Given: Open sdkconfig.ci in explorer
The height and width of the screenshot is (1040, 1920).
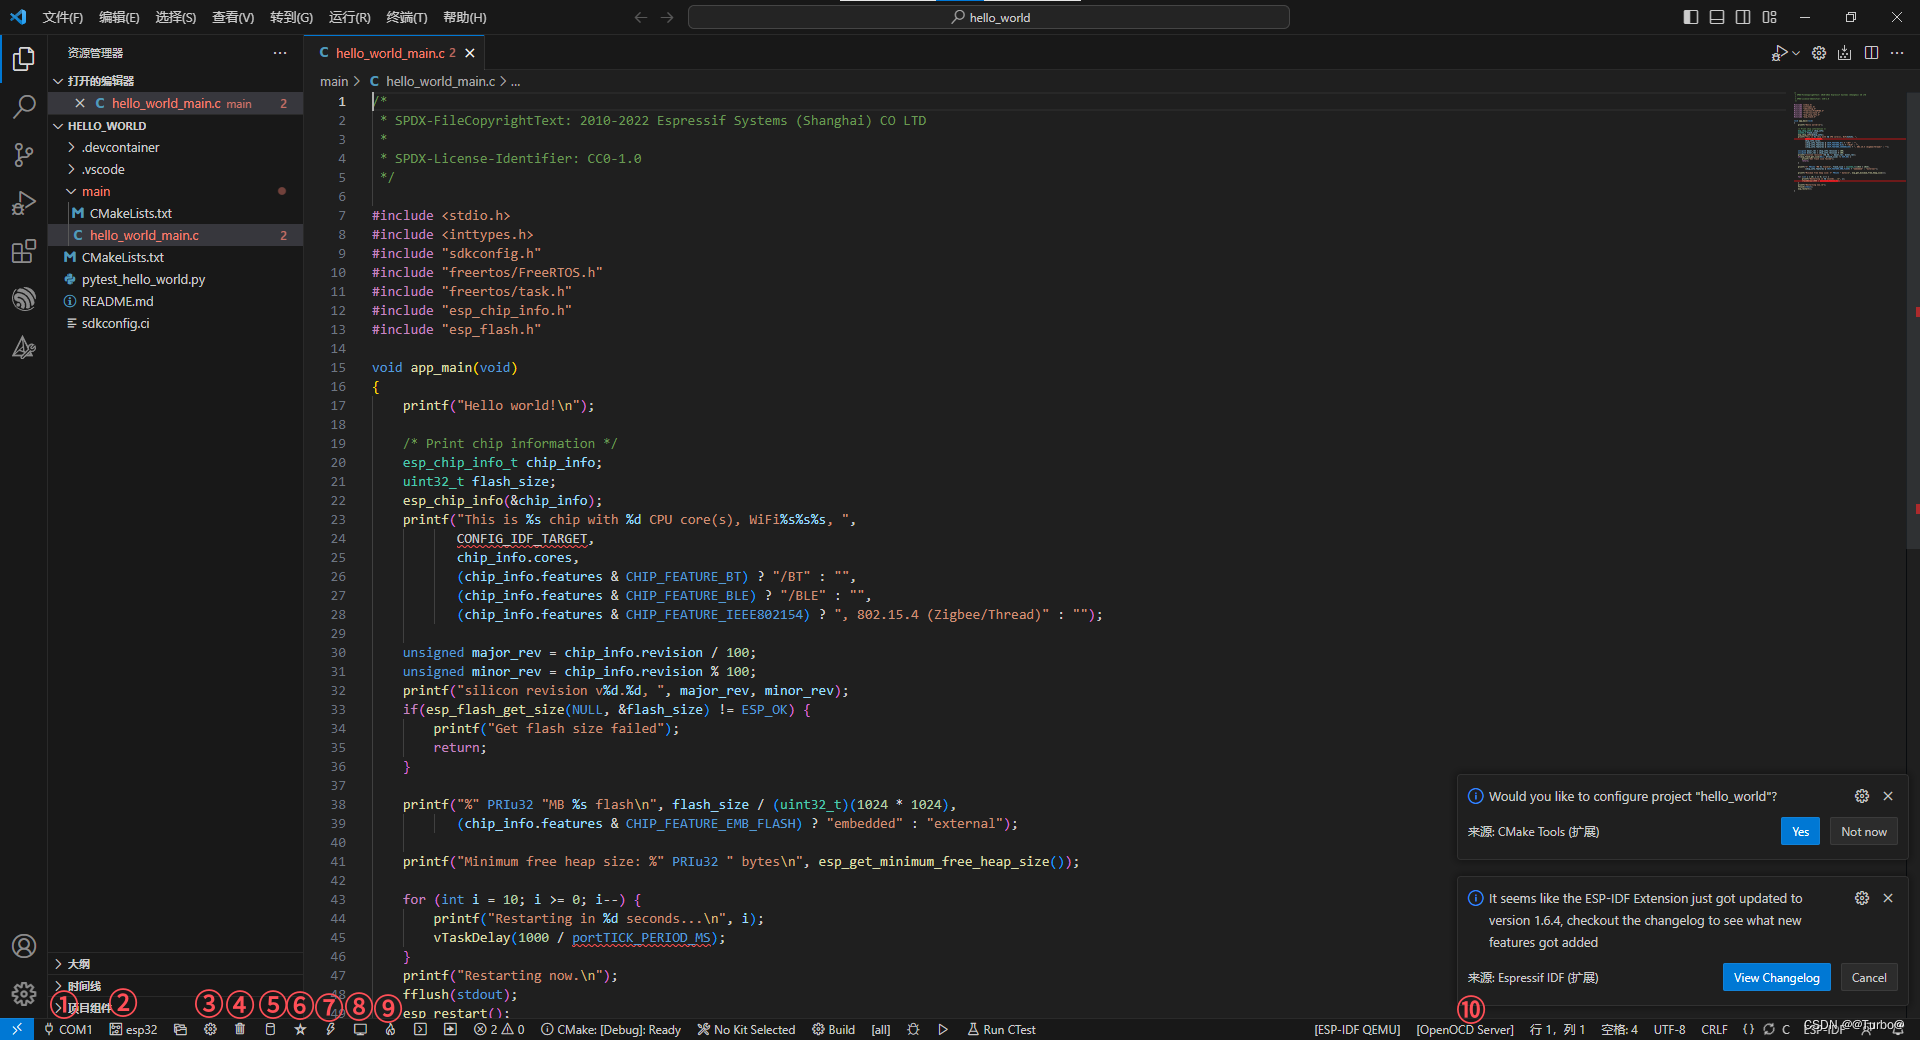Looking at the screenshot, I should 175,323.
